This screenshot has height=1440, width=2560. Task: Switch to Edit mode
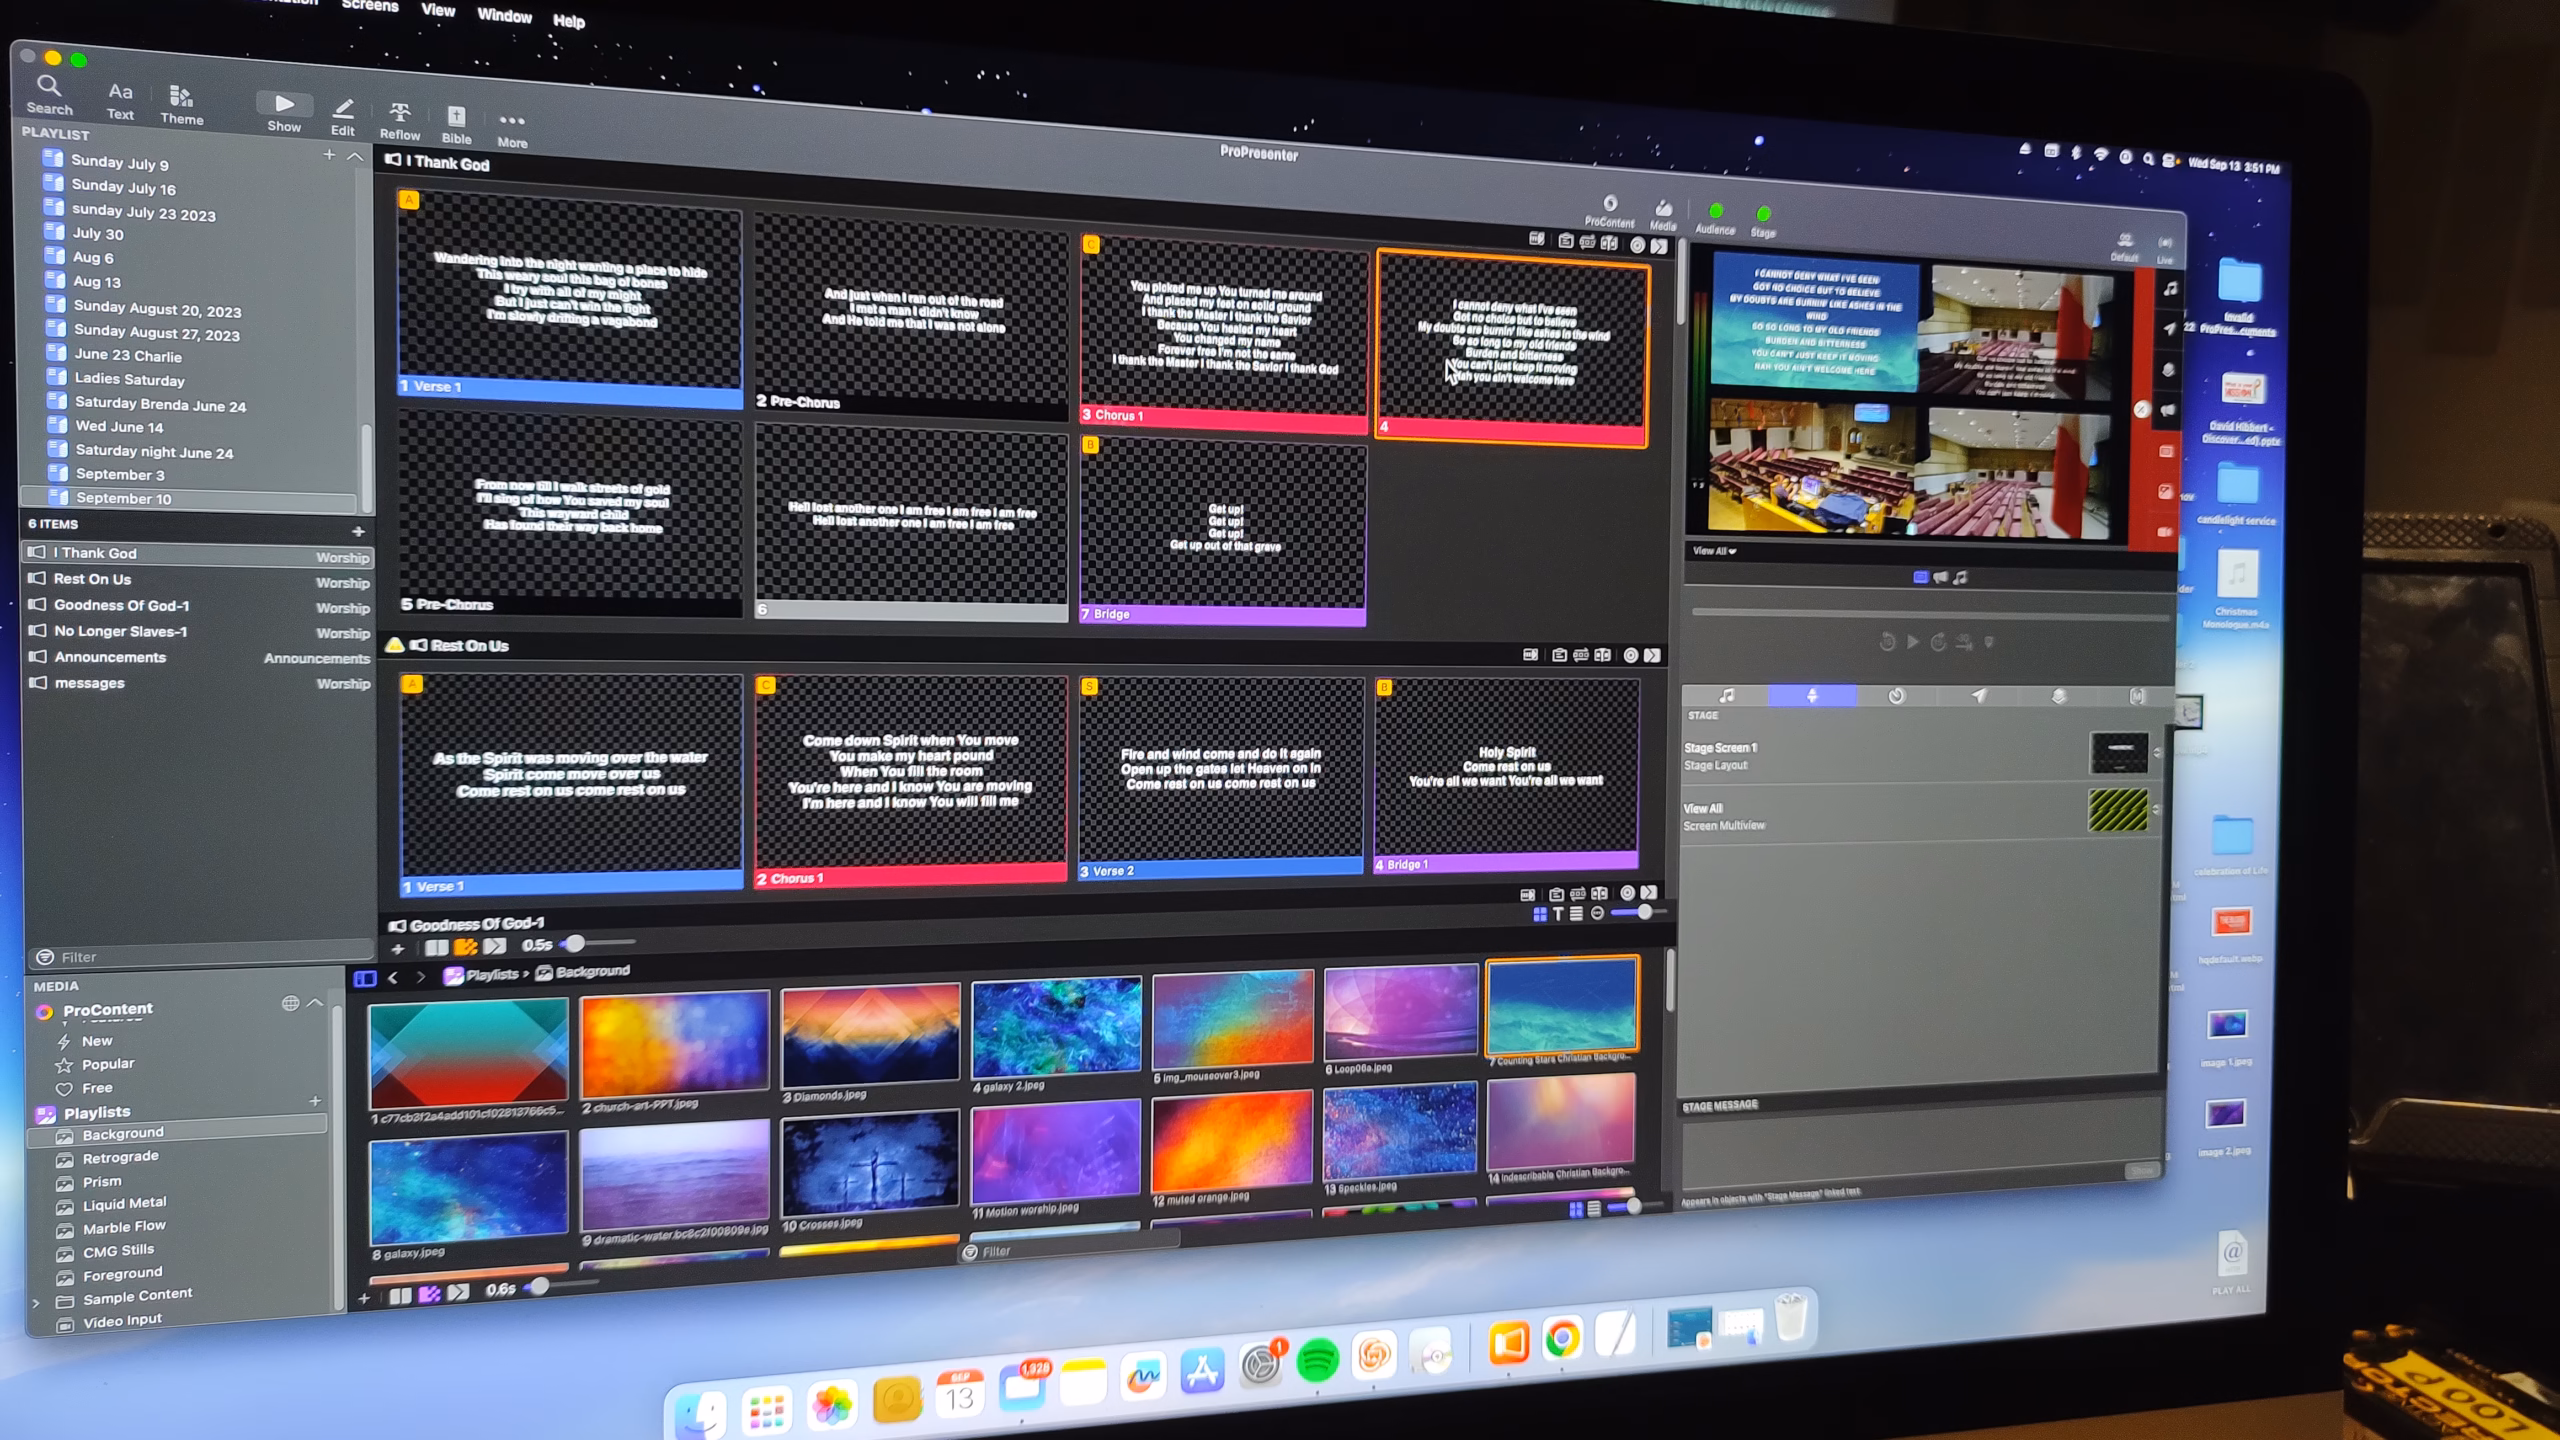(x=343, y=117)
